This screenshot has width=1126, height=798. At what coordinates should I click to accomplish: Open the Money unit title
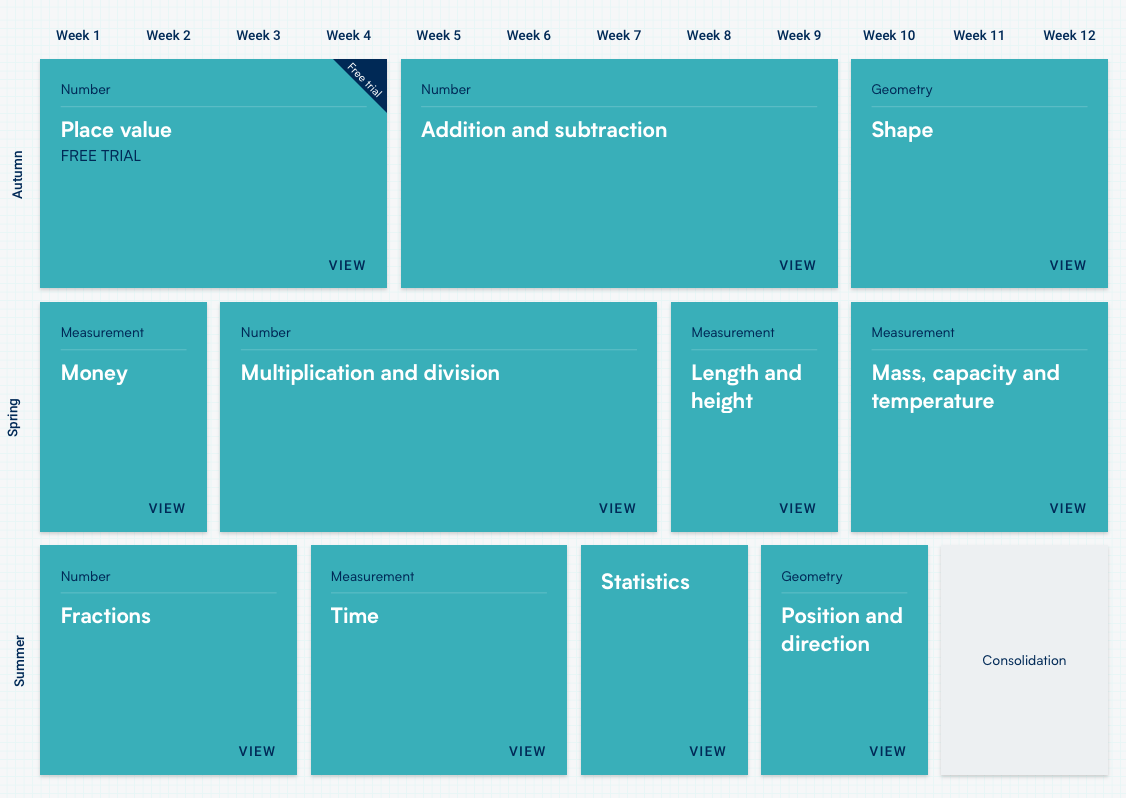pyautogui.click(x=94, y=373)
